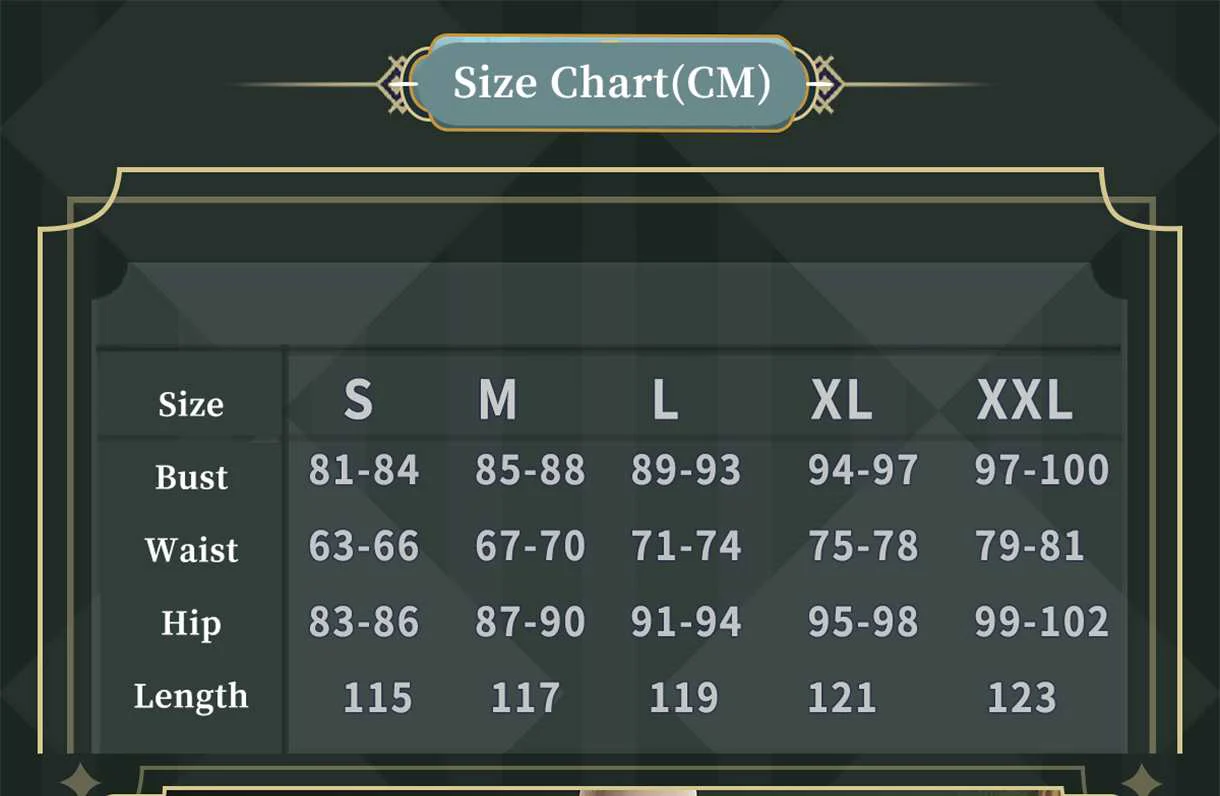Viewport: 1220px width, 796px height.
Task: Click the Length row label
Action: pyautogui.click(x=191, y=696)
